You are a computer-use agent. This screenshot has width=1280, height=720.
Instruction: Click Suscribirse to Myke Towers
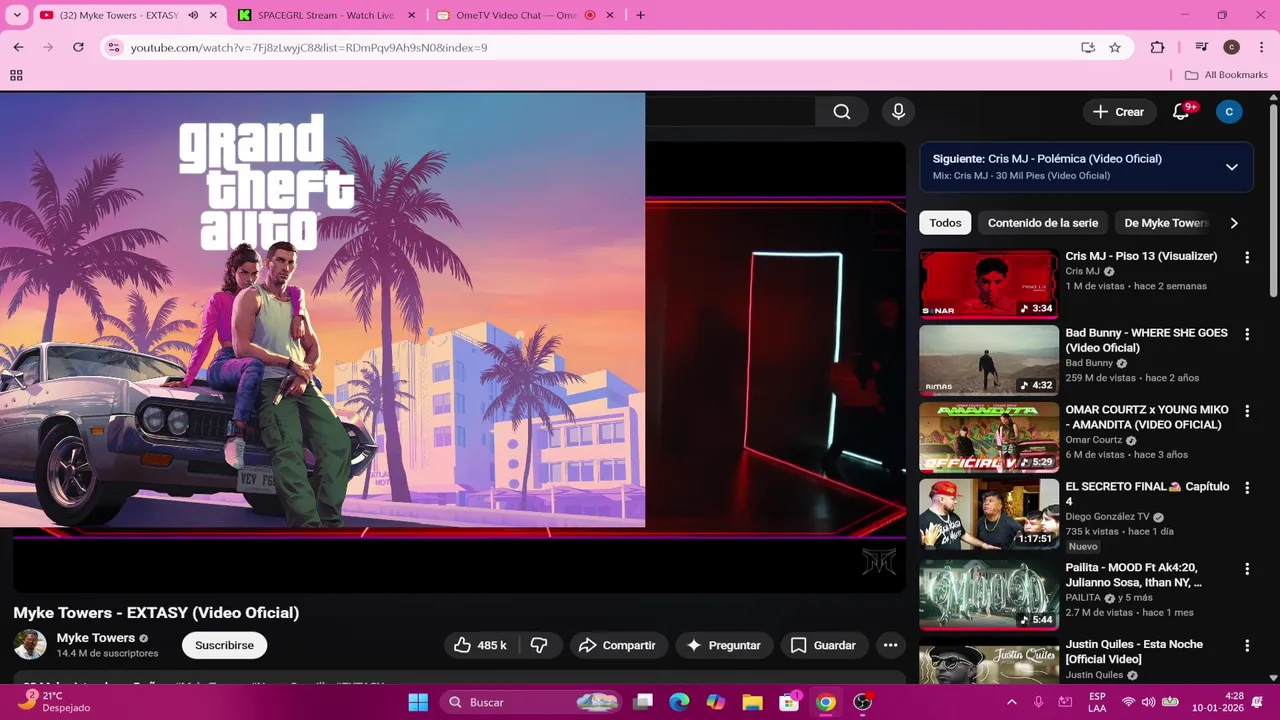coord(224,645)
